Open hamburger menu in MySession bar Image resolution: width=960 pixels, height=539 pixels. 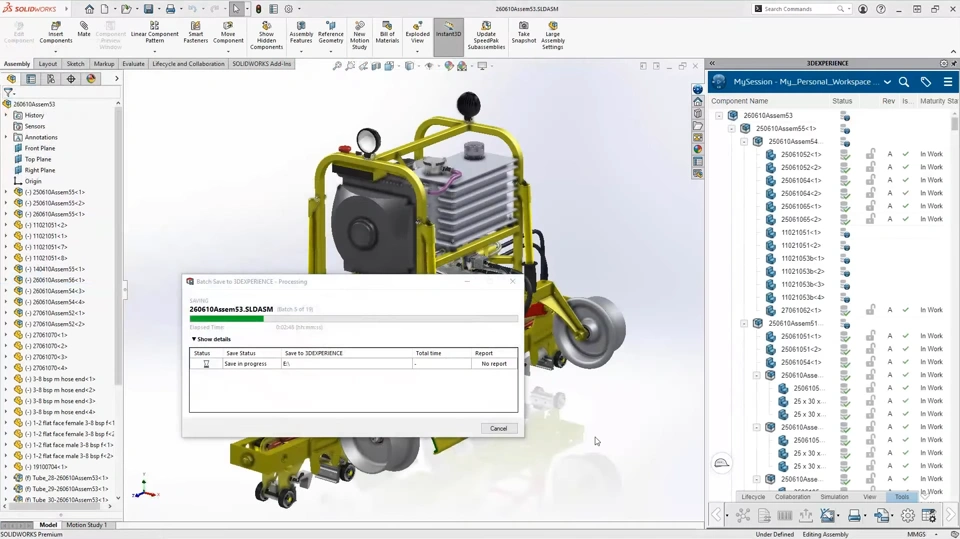click(948, 81)
